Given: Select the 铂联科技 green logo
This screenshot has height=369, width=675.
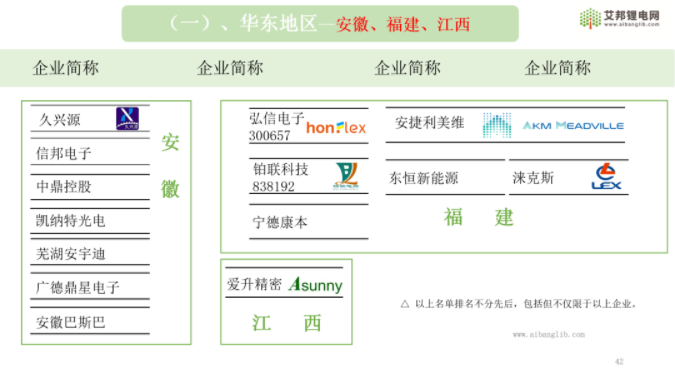Looking at the screenshot, I should point(346,175).
